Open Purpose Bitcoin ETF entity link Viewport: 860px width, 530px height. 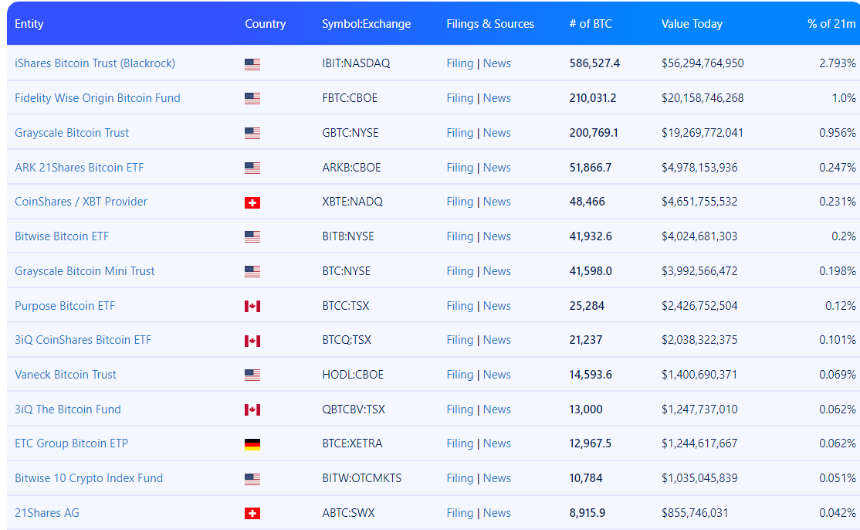pos(65,306)
